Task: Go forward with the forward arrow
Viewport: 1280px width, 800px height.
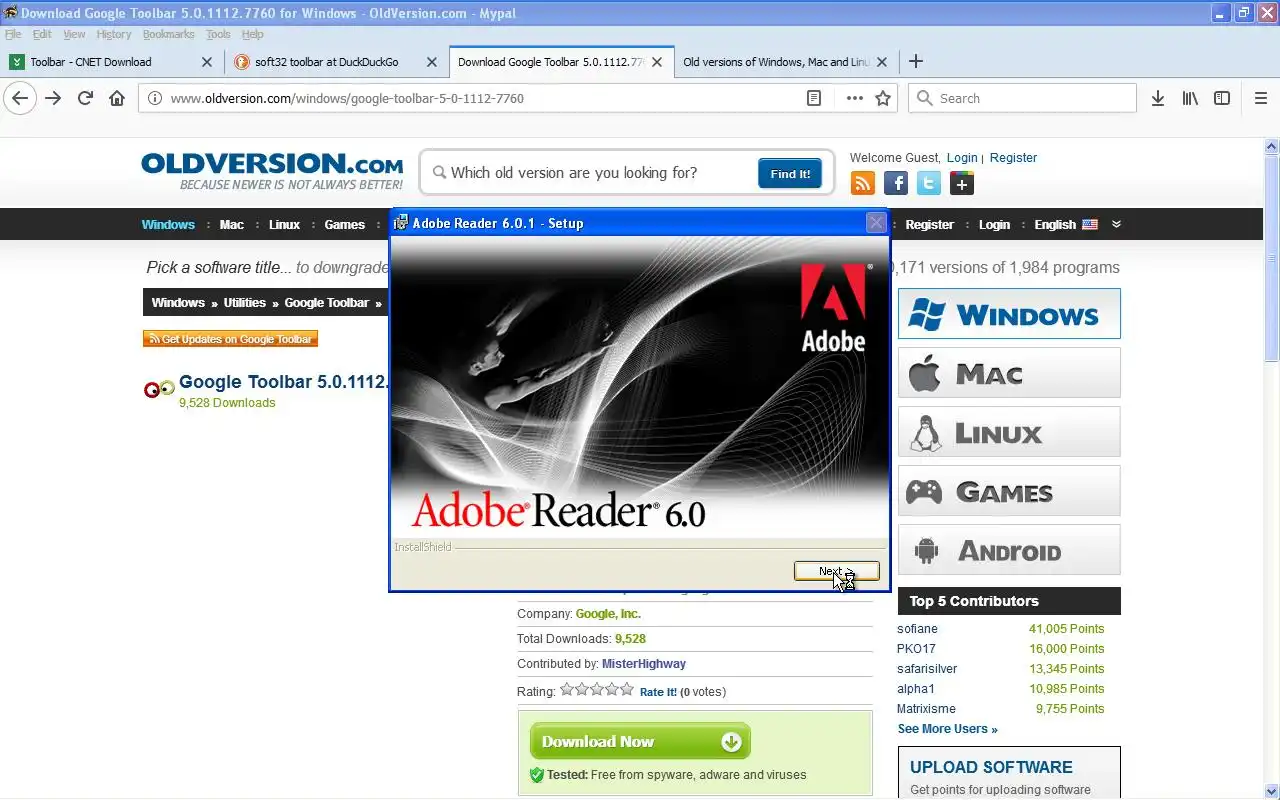Action: 53,98
